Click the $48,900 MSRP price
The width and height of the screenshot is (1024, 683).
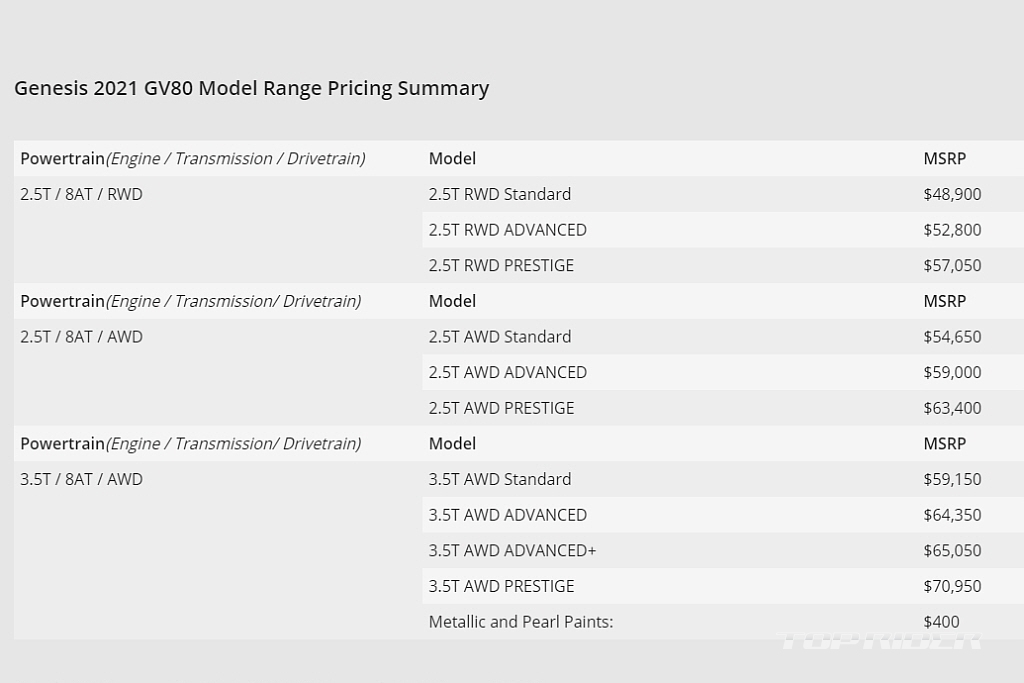[952, 195]
